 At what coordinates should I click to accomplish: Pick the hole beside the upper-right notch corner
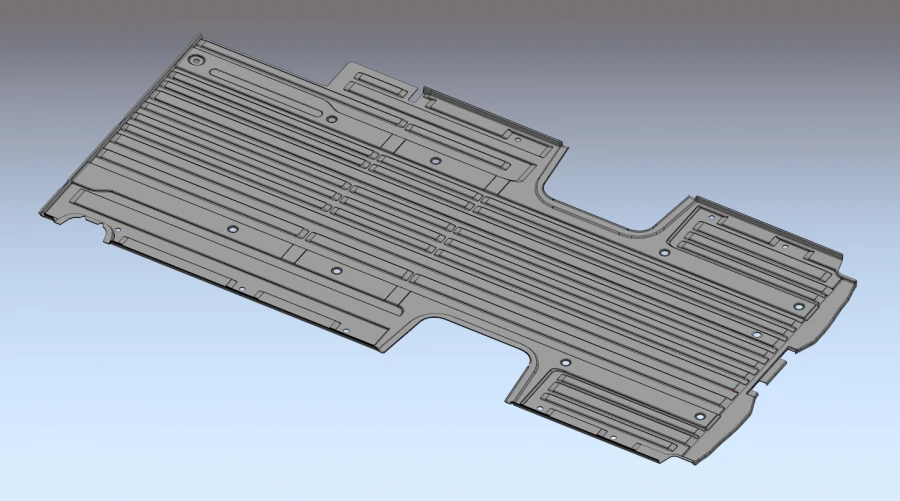(664, 252)
